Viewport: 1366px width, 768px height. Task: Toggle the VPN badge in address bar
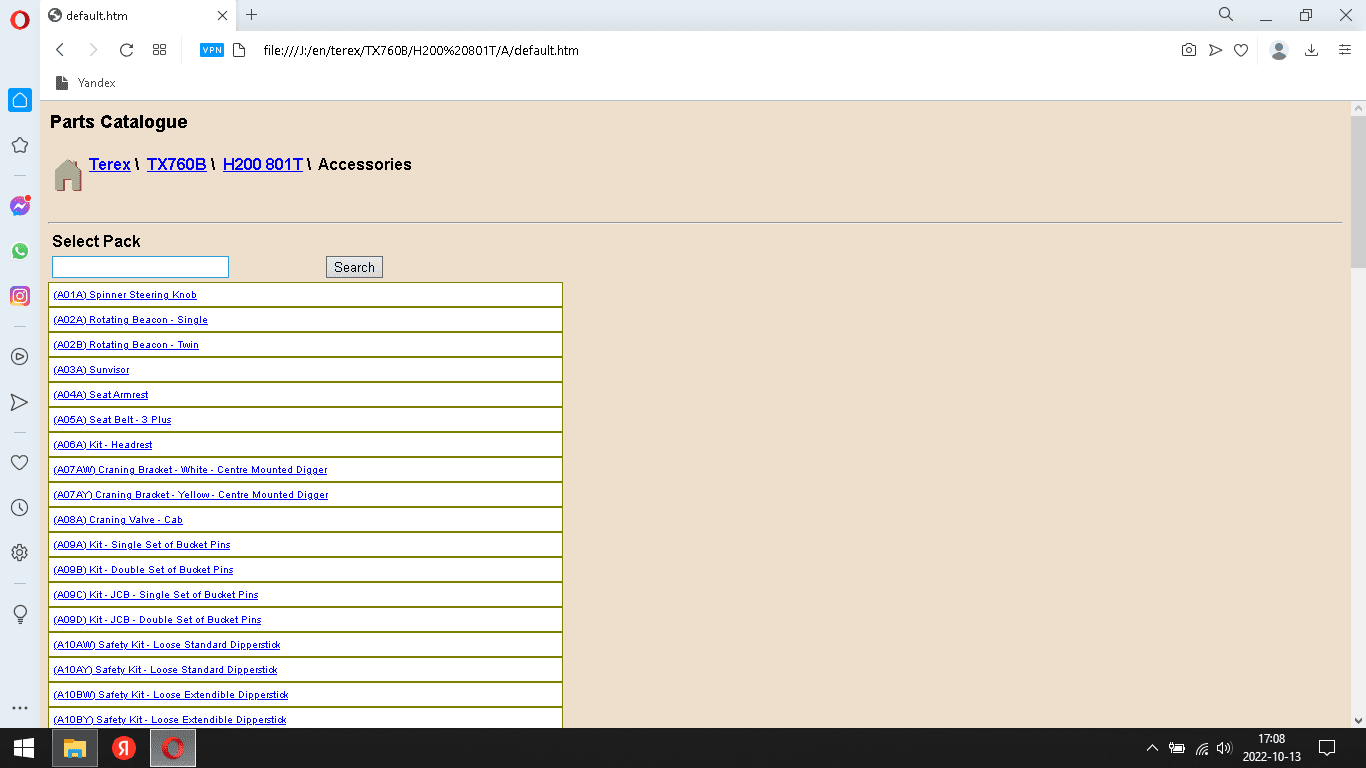tap(211, 50)
